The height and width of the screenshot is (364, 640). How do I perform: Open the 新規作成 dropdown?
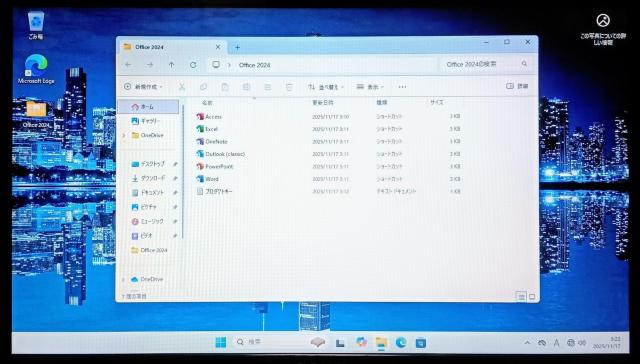tap(143, 87)
